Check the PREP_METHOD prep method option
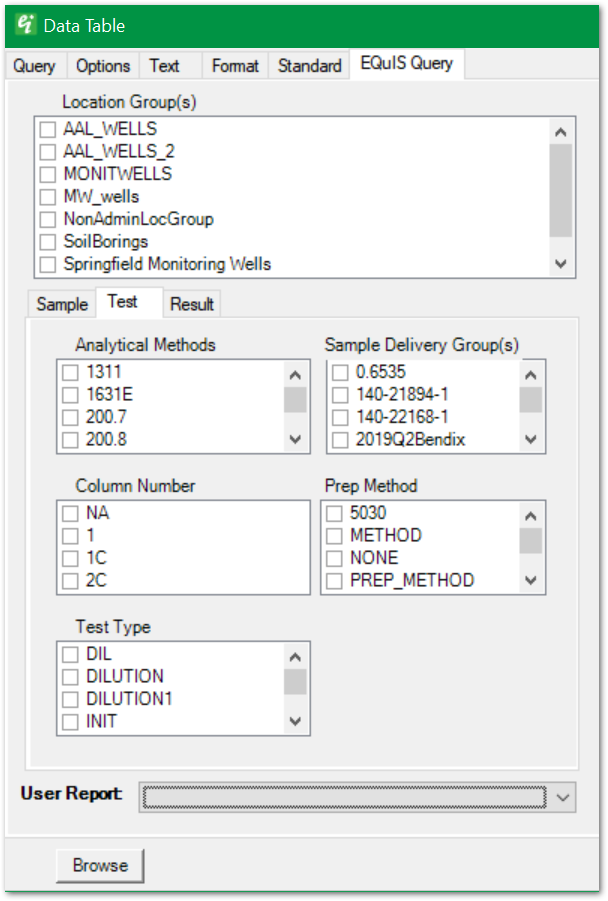 [x=334, y=581]
